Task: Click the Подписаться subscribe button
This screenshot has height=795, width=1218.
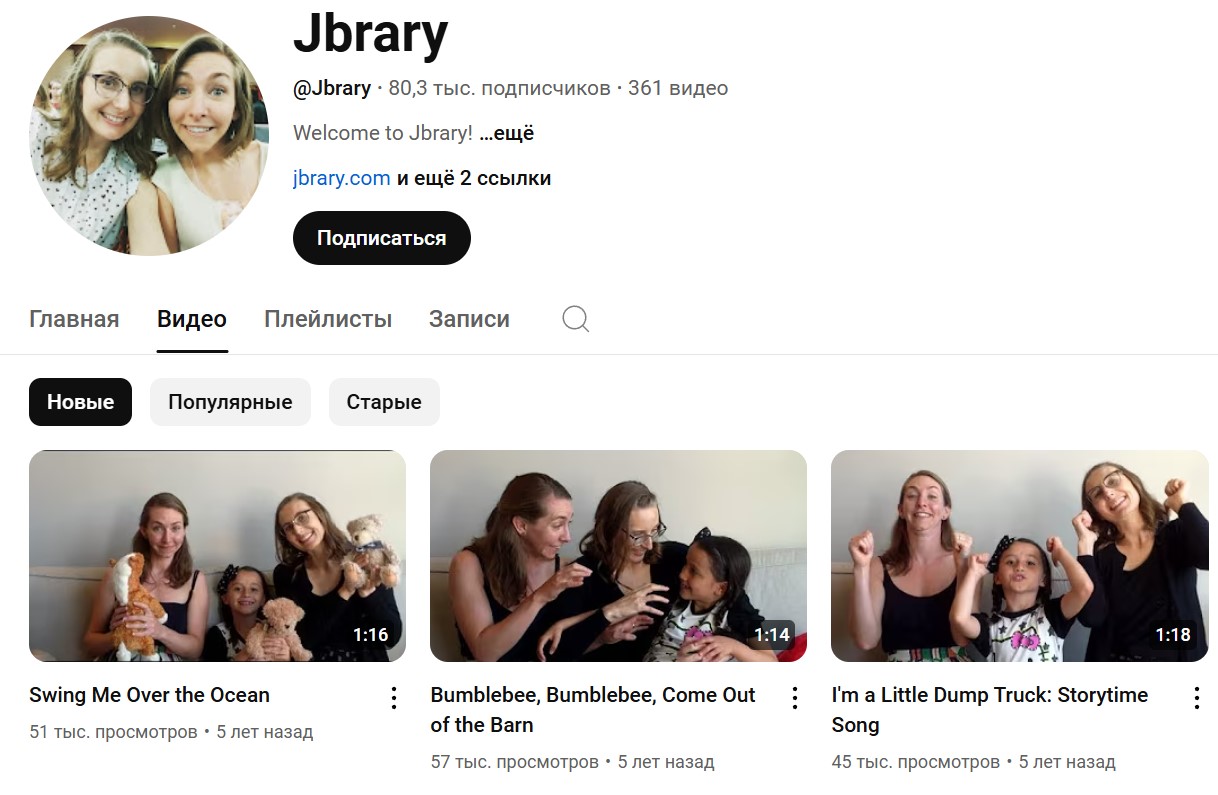Action: [x=381, y=238]
